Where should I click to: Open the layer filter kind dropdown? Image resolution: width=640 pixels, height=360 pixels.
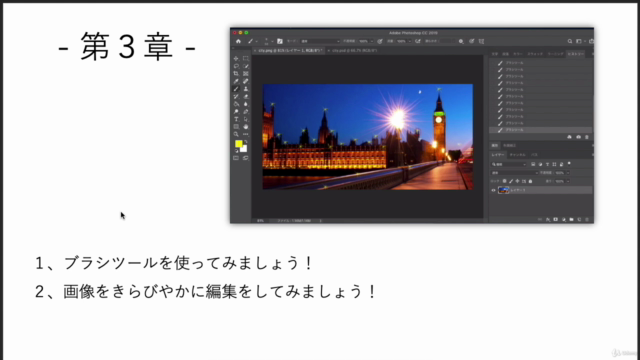(x=509, y=164)
